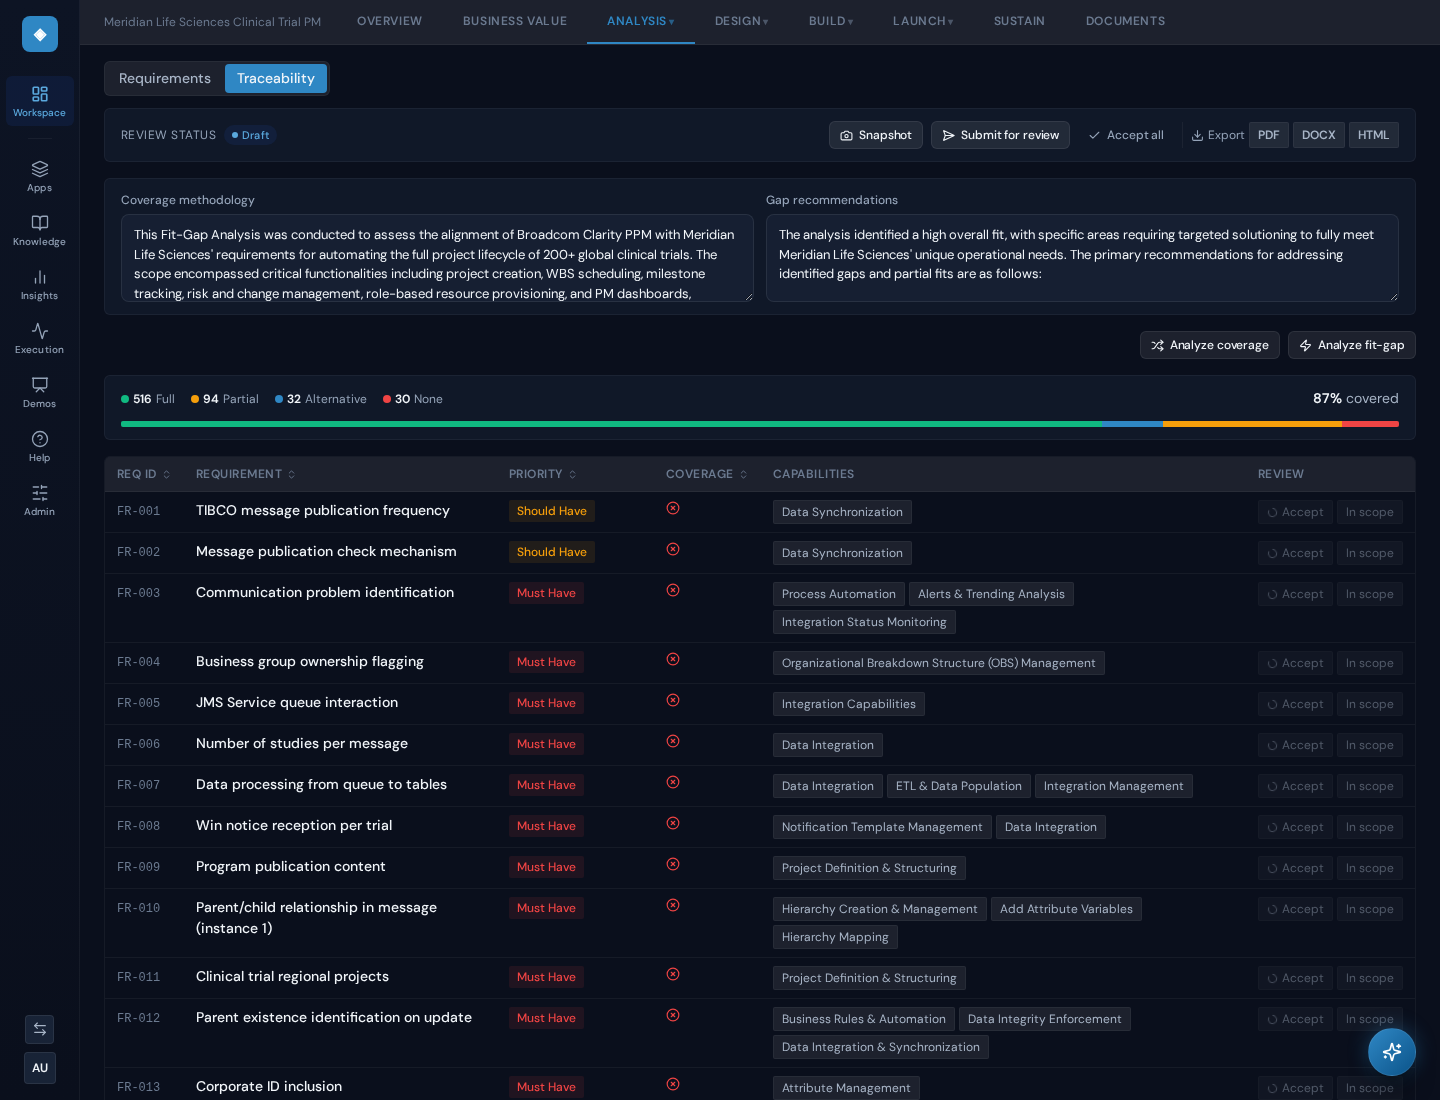The image size is (1440, 1100).
Task: Sort table by COVERAGE column
Action: (x=707, y=474)
